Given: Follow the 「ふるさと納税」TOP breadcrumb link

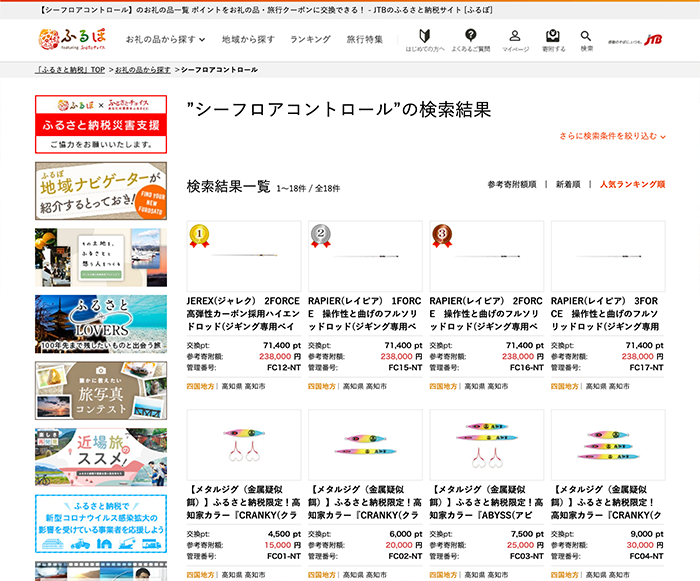Looking at the screenshot, I should click(70, 70).
